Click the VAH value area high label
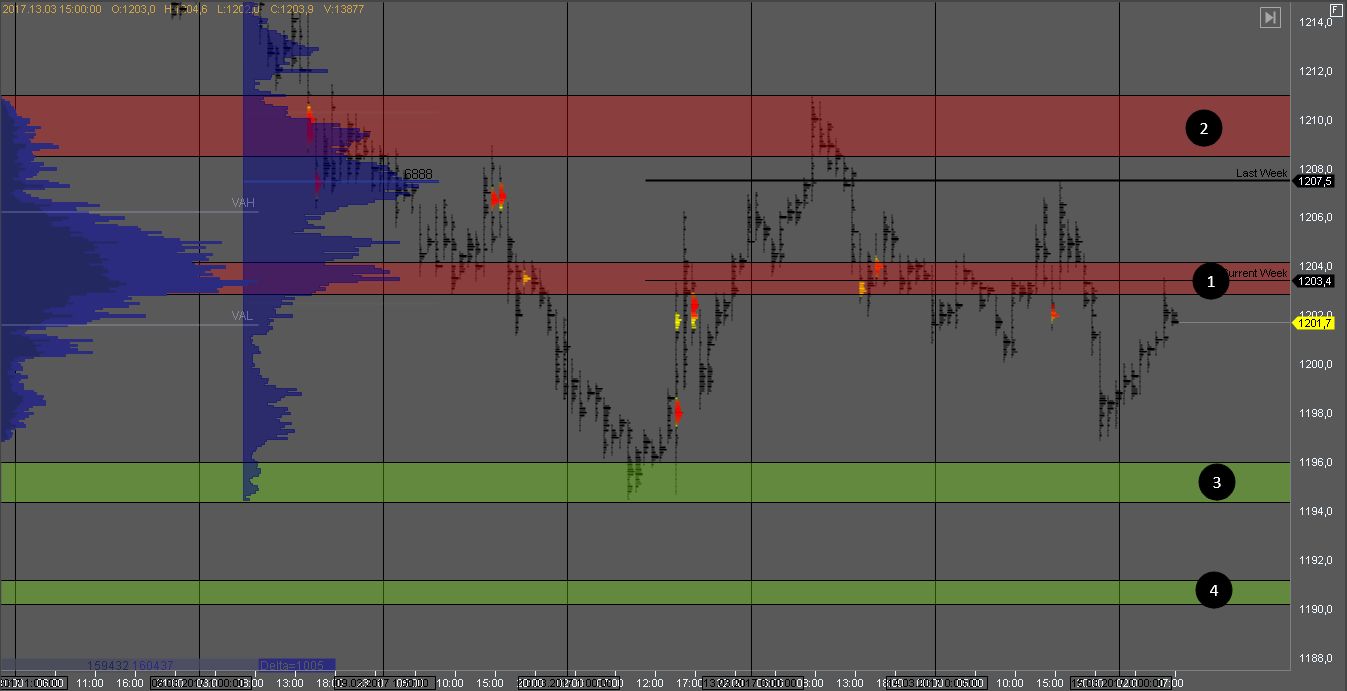This screenshot has height=691, width=1347. pyautogui.click(x=243, y=203)
